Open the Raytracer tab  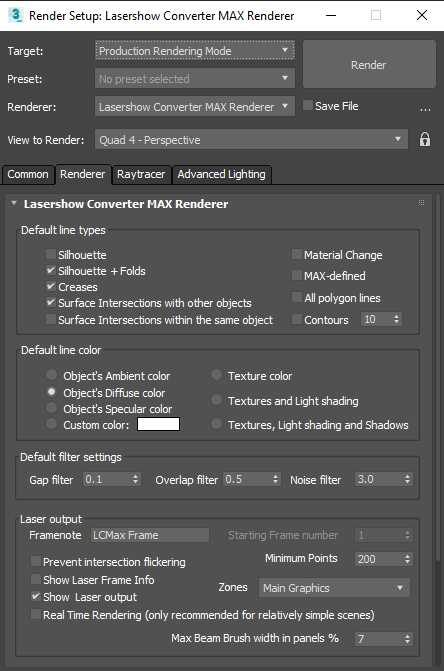(141, 175)
